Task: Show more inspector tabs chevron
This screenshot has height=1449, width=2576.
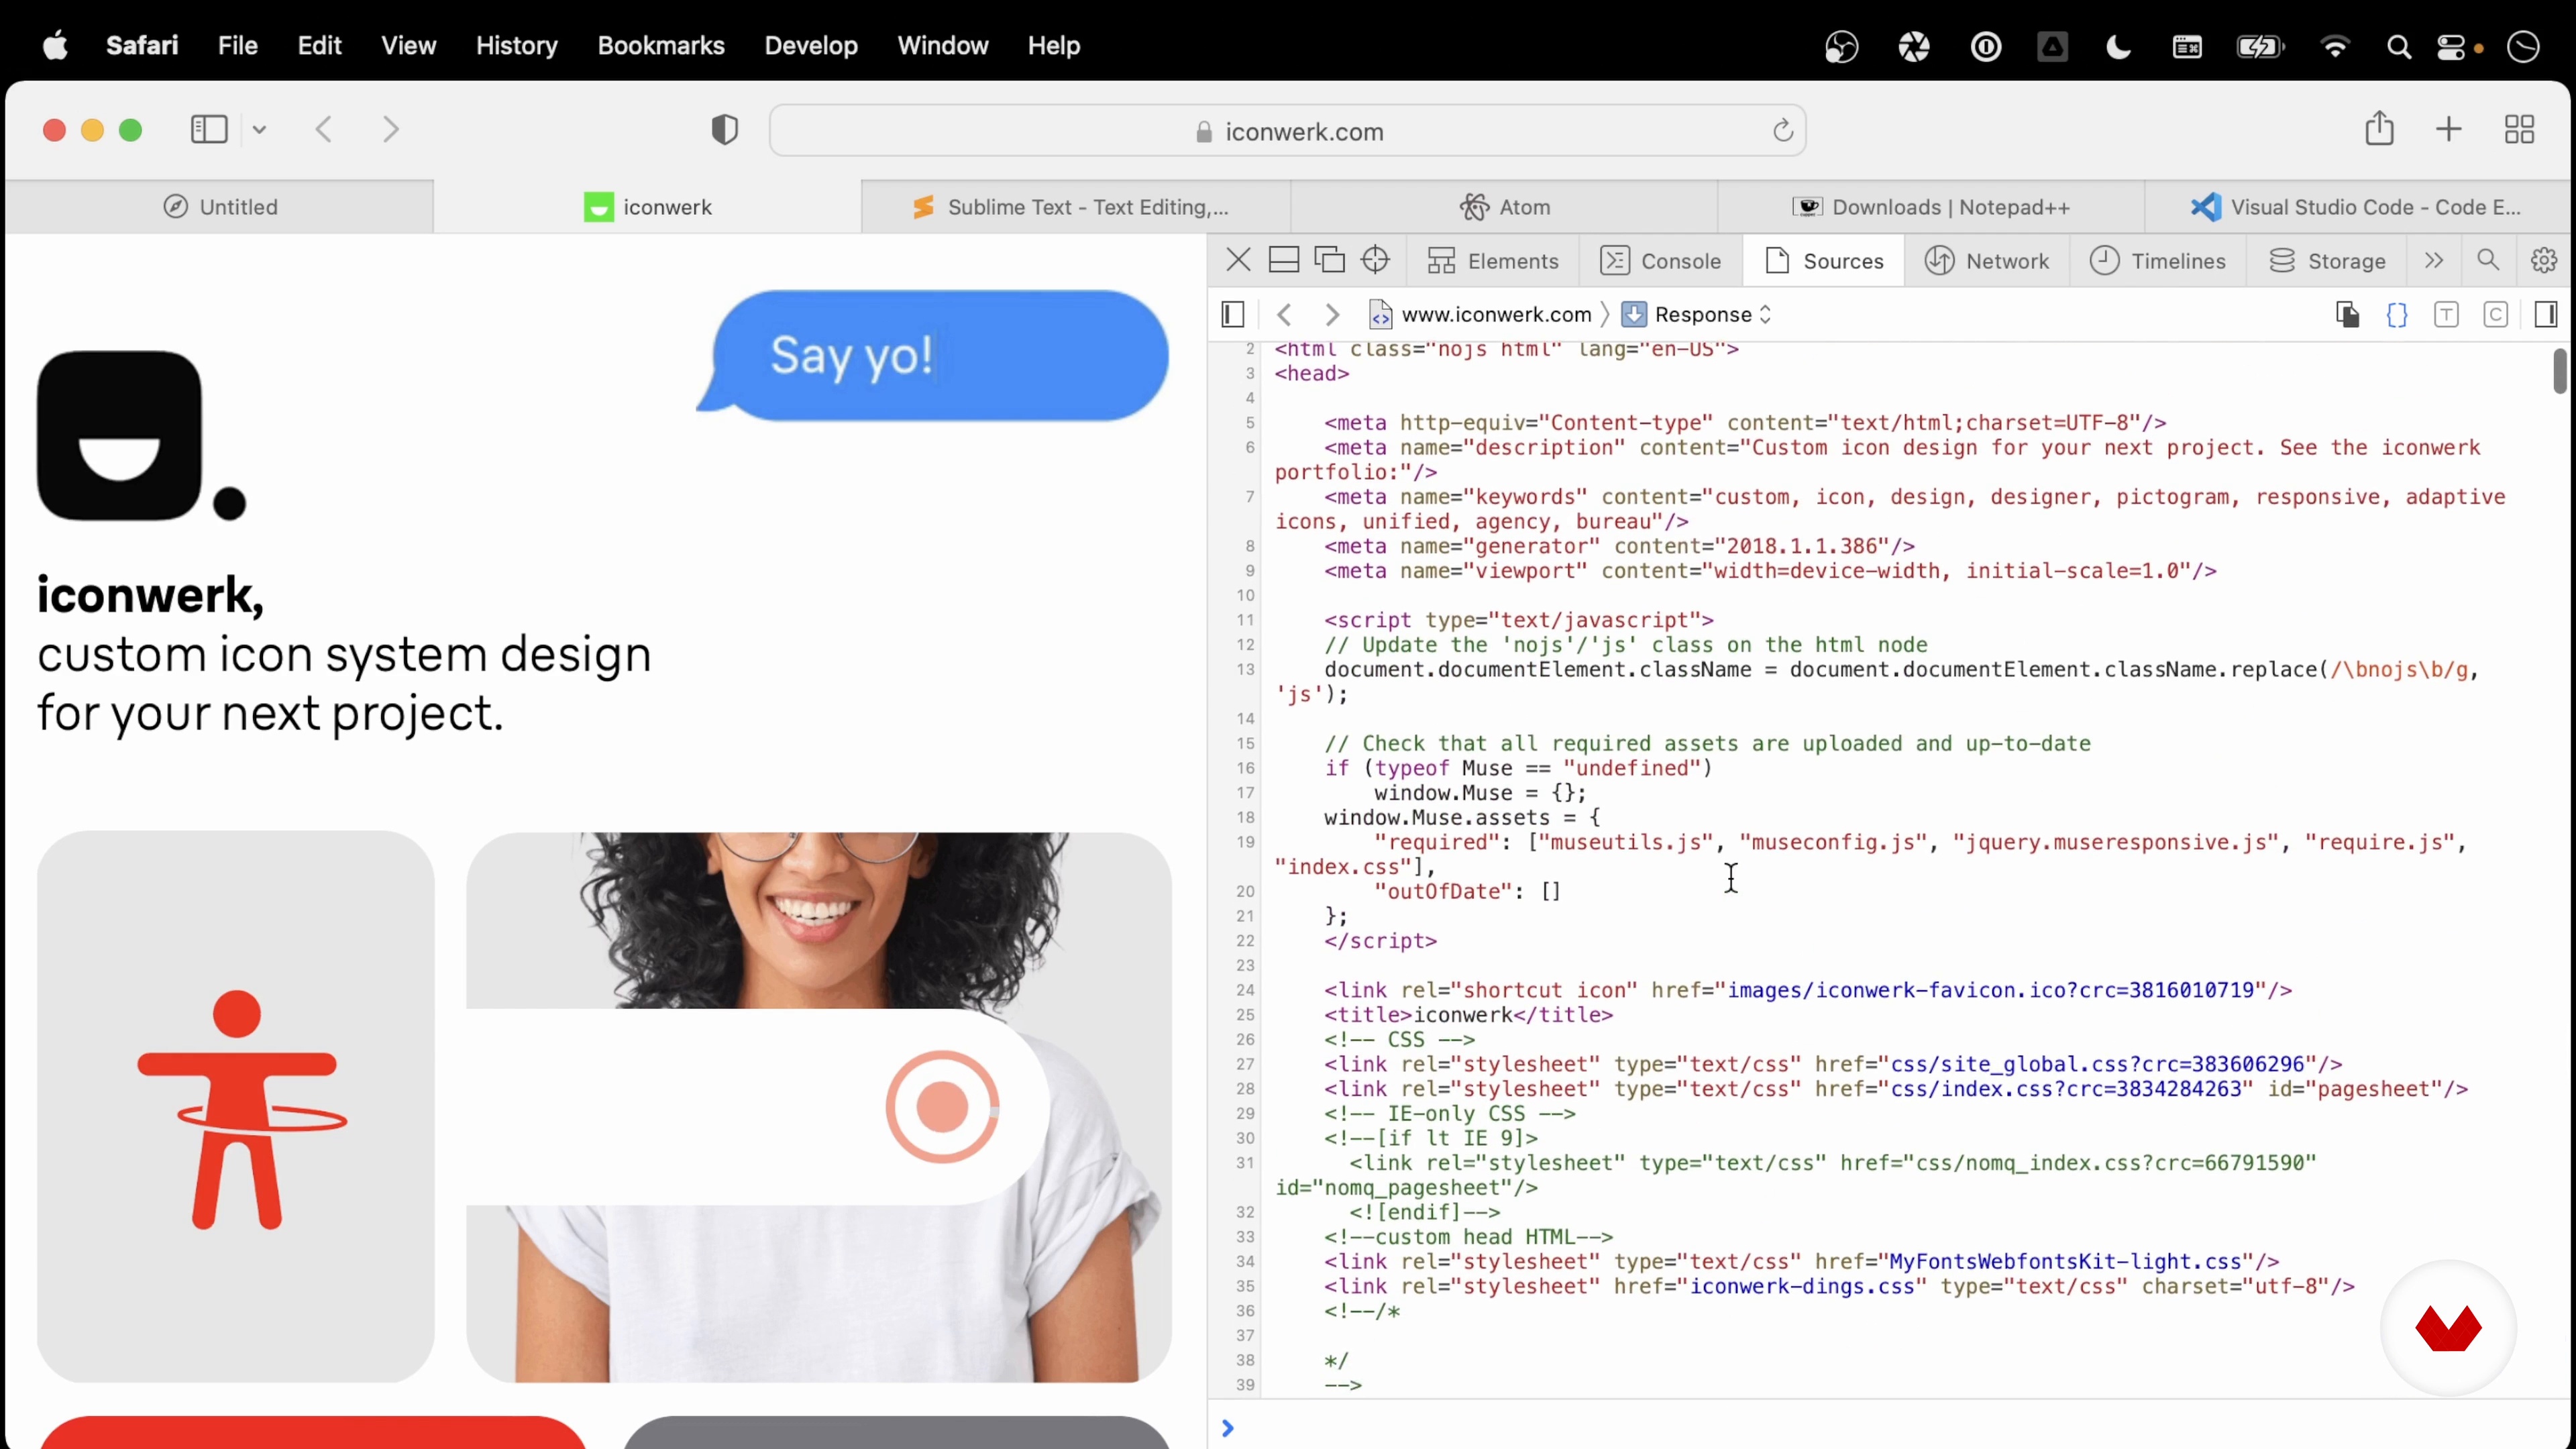Action: point(2434,260)
